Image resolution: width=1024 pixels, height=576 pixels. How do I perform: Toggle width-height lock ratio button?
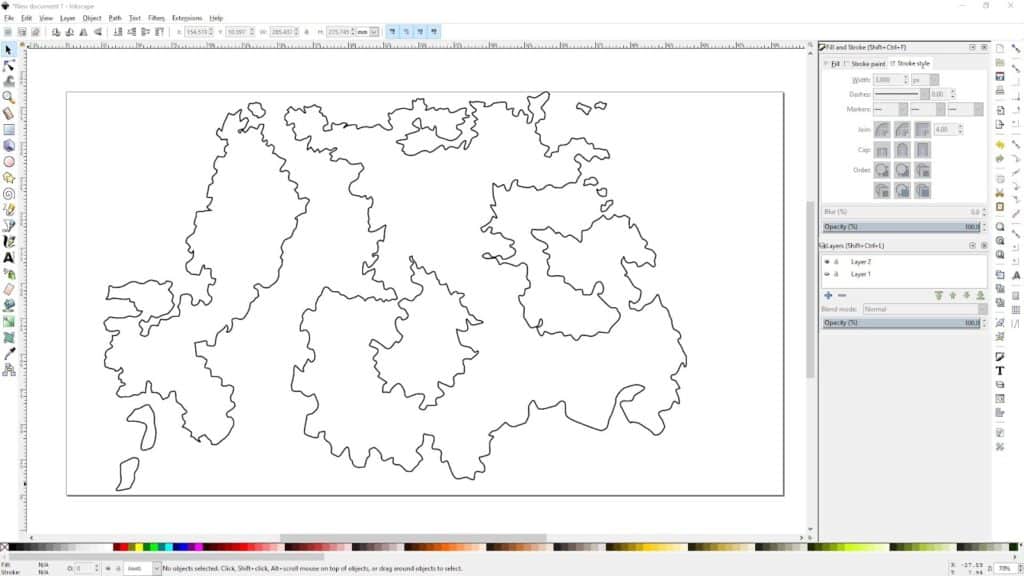pyautogui.click(x=306, y=31)
